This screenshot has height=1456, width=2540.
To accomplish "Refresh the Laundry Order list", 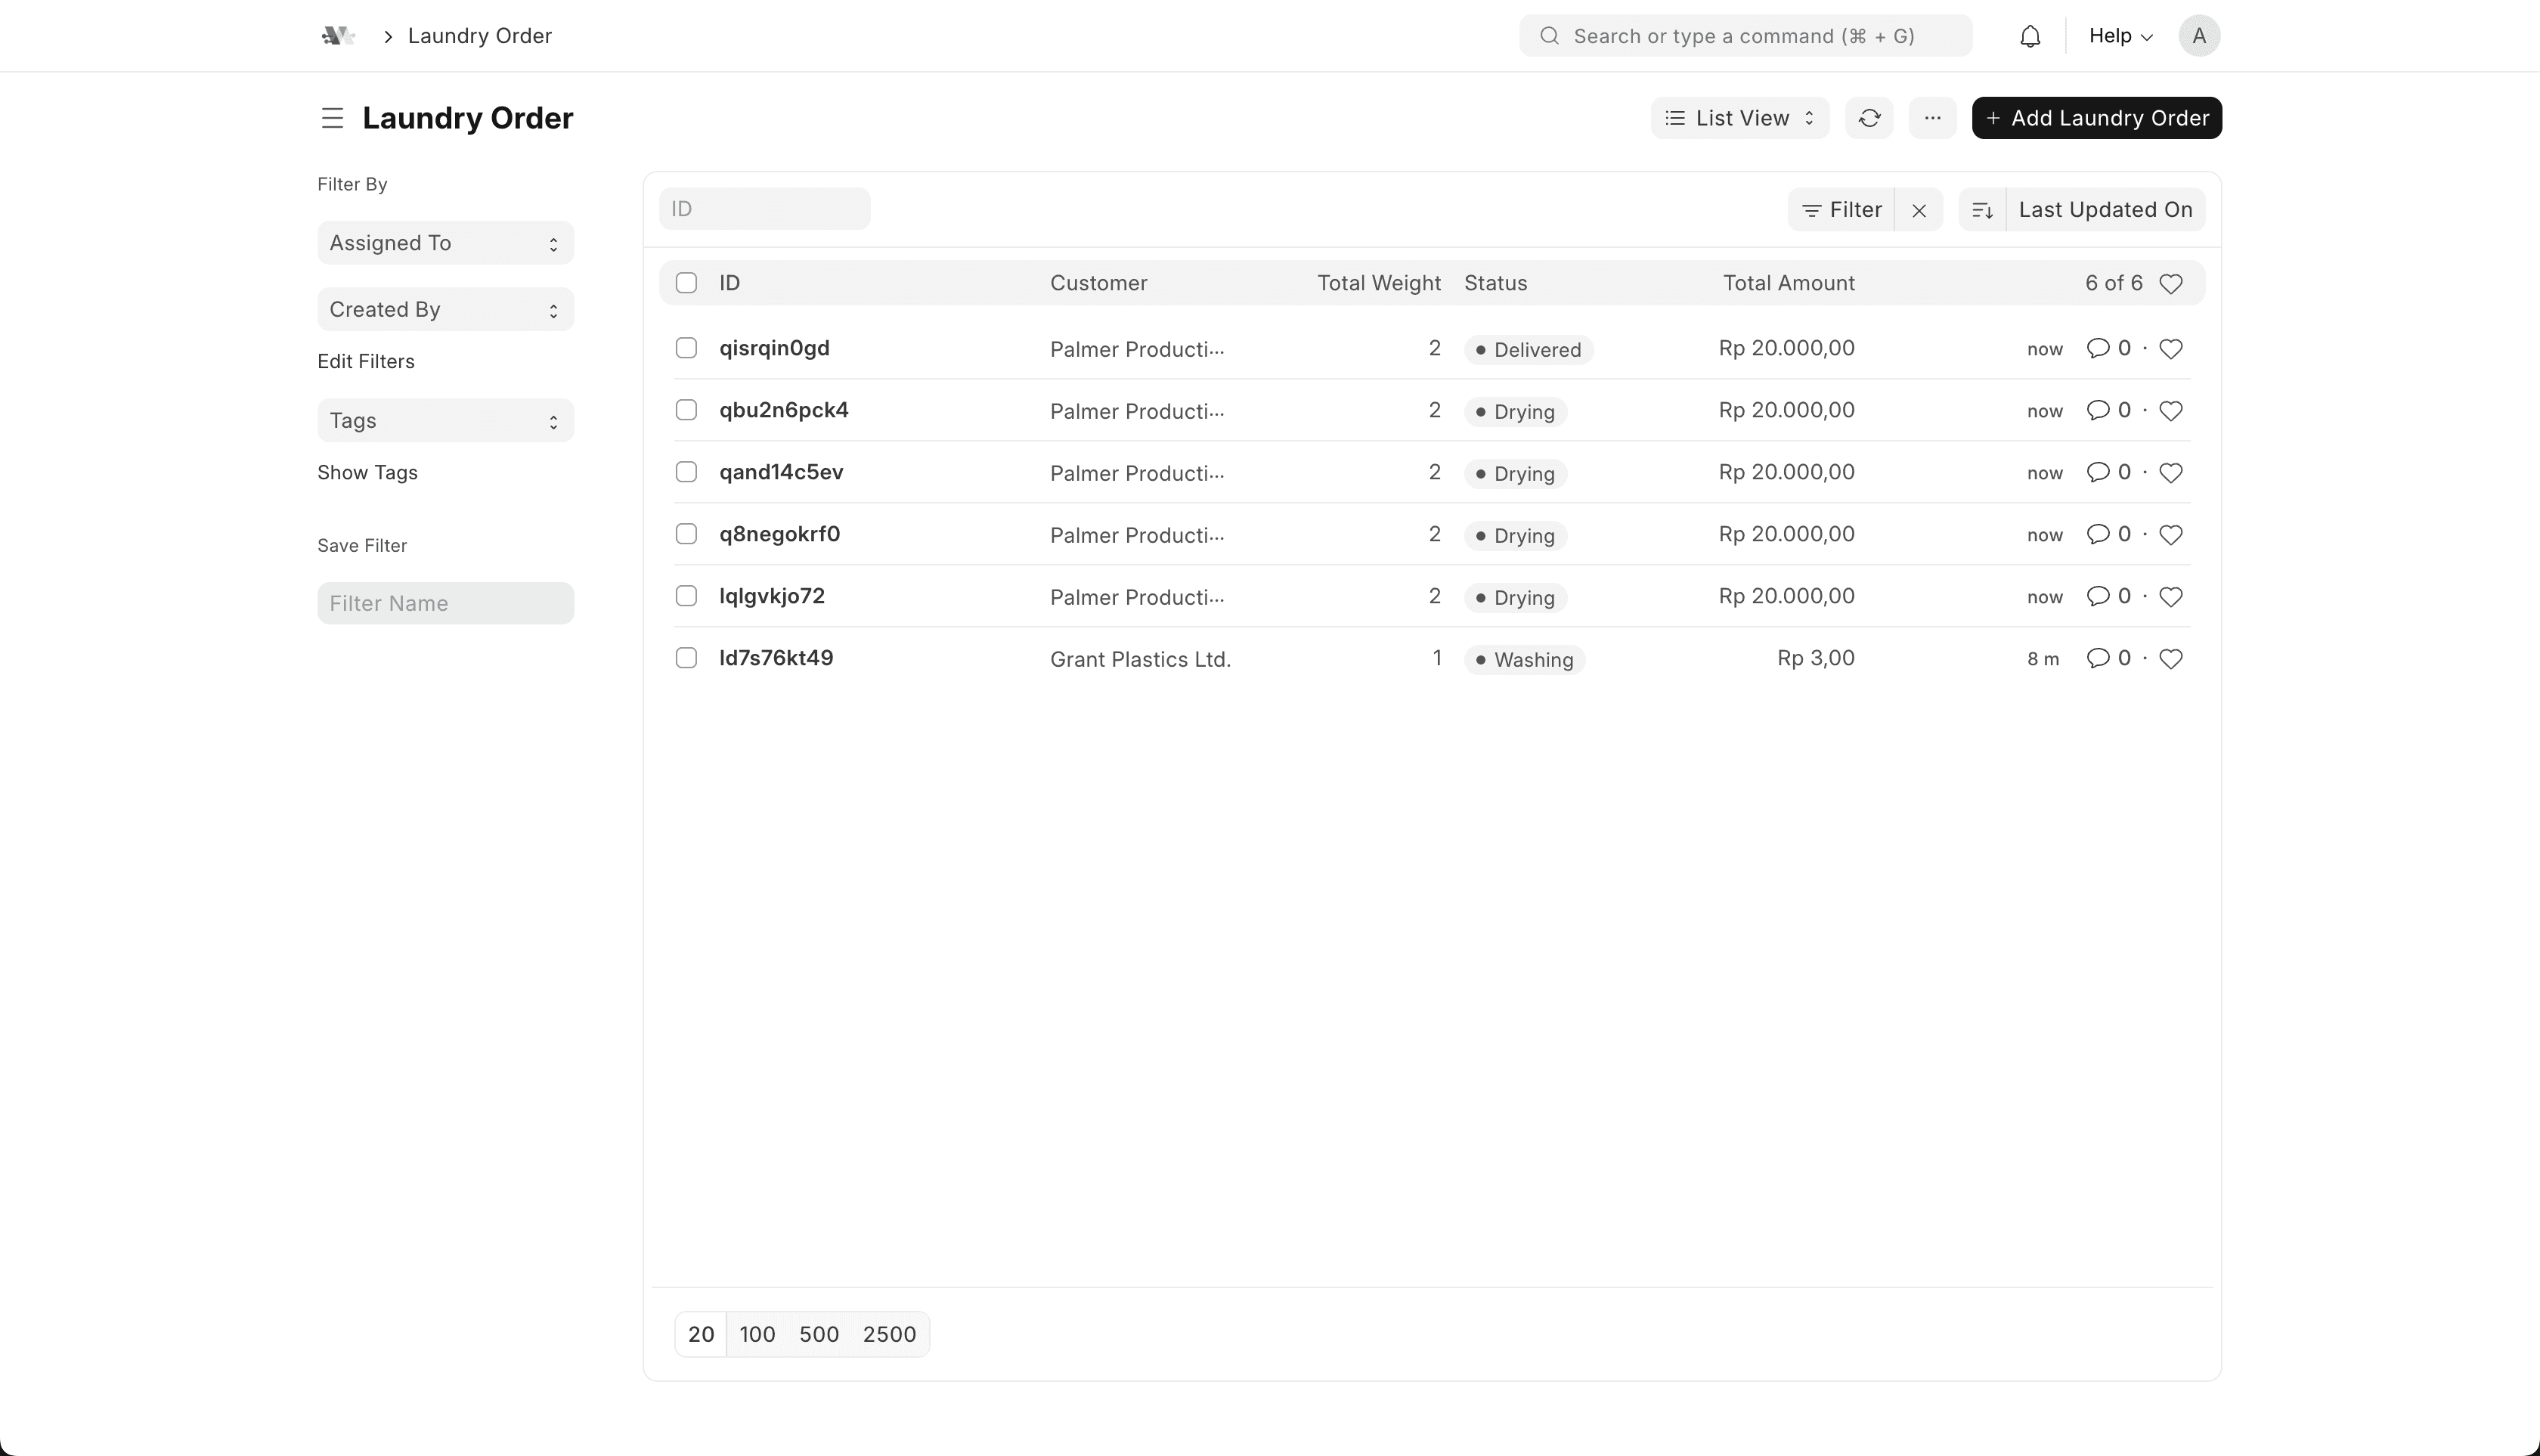I will [x=1869, y=118].
